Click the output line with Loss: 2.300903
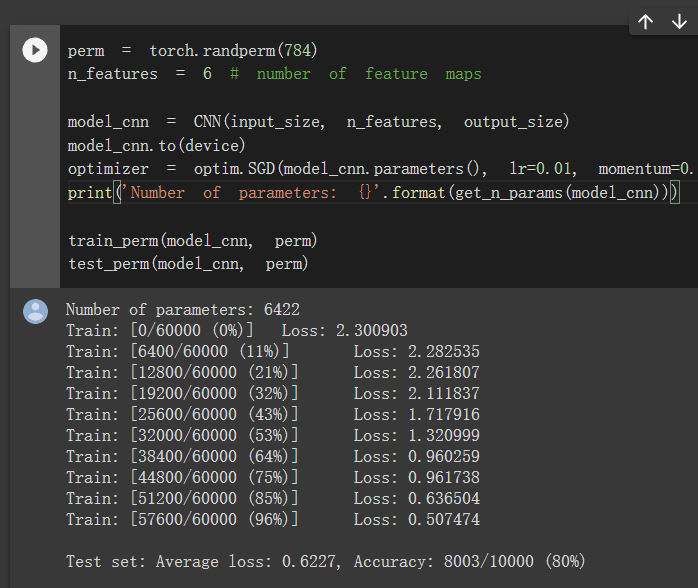Viewport: 698px width, 588px height. [237, 330]
